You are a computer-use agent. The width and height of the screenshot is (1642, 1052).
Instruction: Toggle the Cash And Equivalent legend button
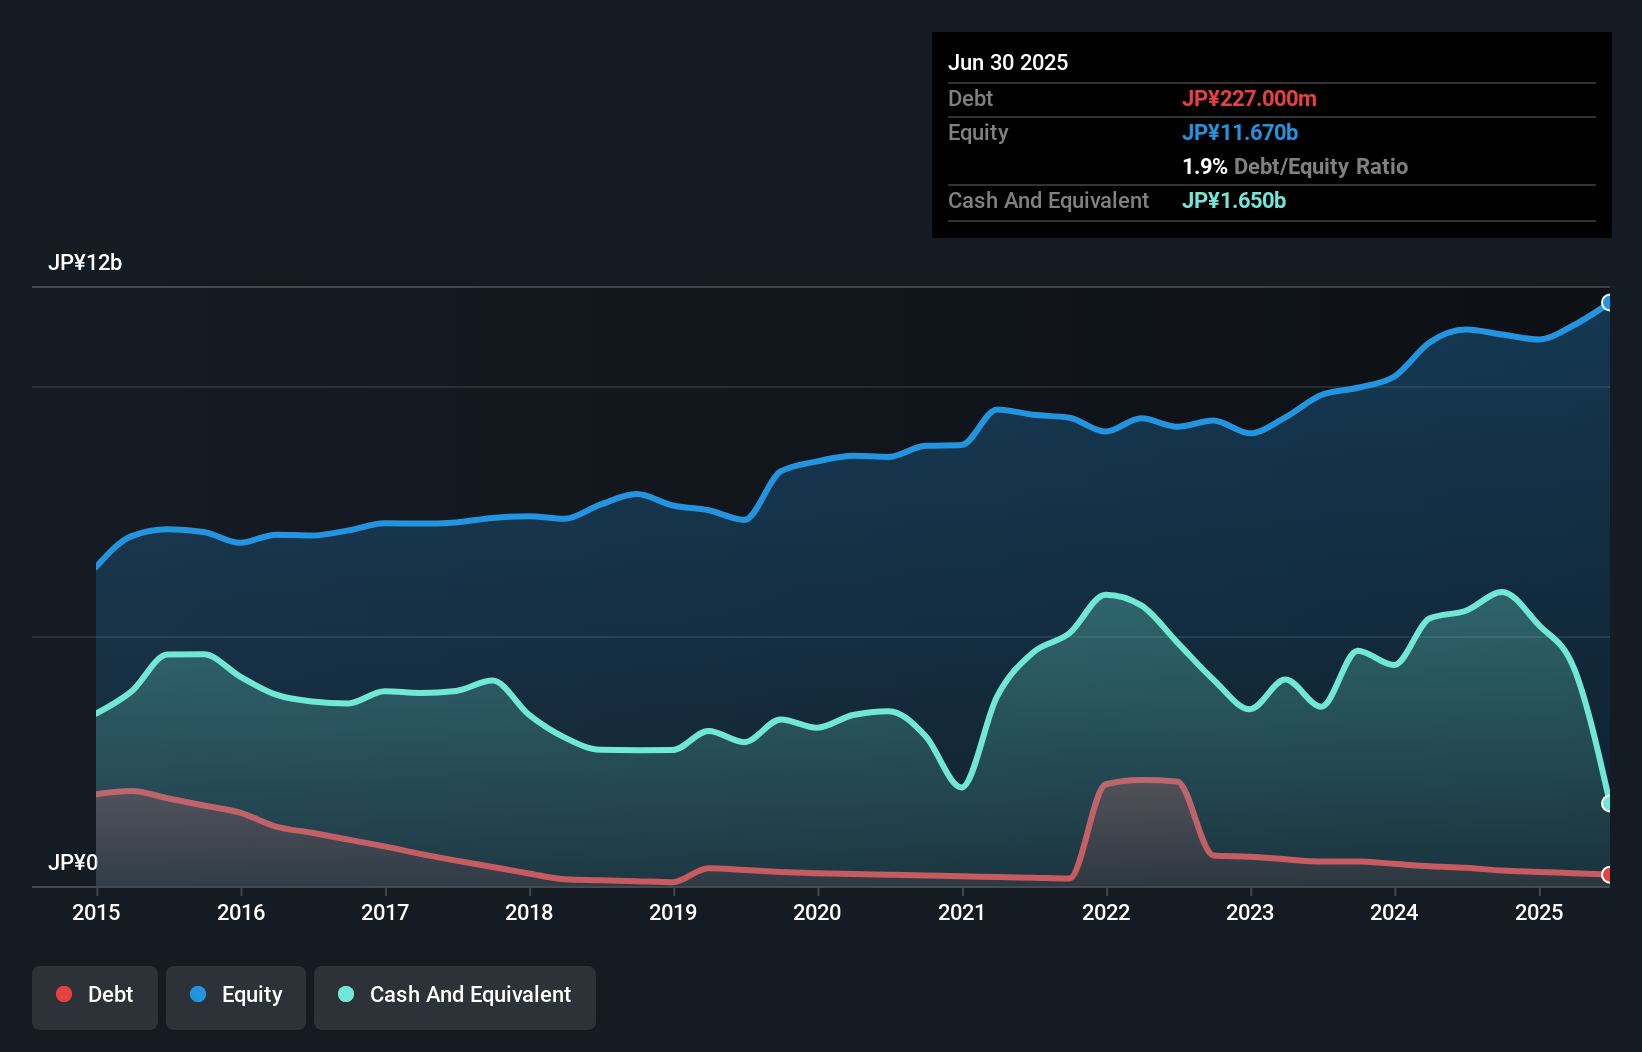pos(455,996)
